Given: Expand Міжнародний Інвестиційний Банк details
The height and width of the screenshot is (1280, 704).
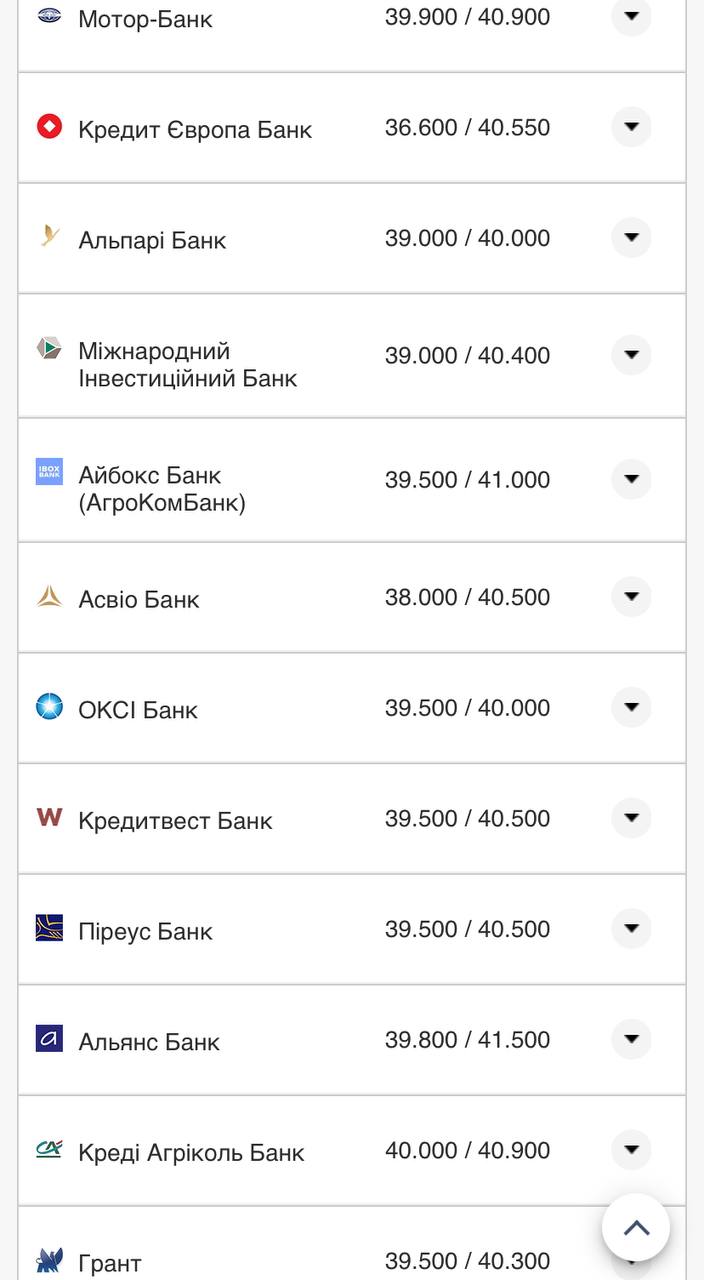Looking at the screenshot, I should pyautogui.click(x=631, y=355).
